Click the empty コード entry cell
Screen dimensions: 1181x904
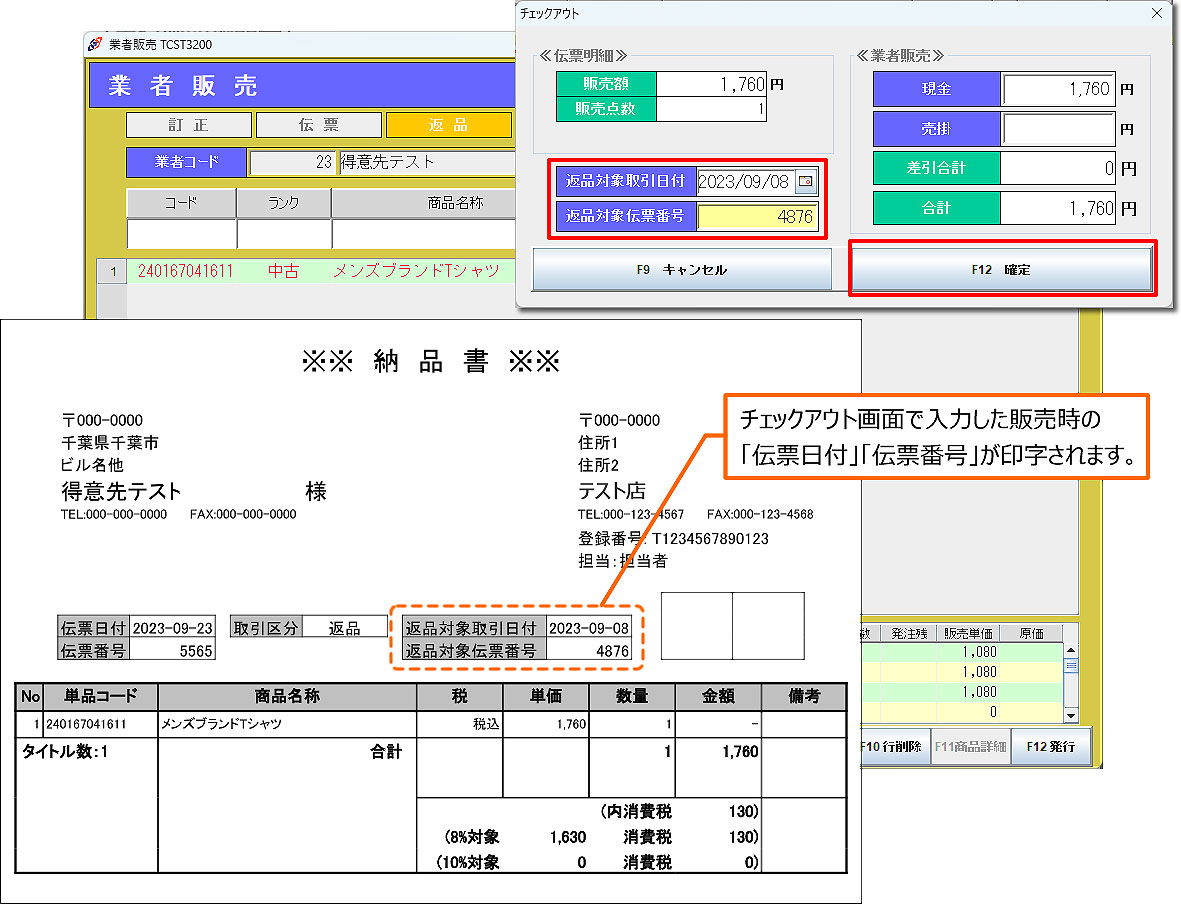tap(181, 234)
